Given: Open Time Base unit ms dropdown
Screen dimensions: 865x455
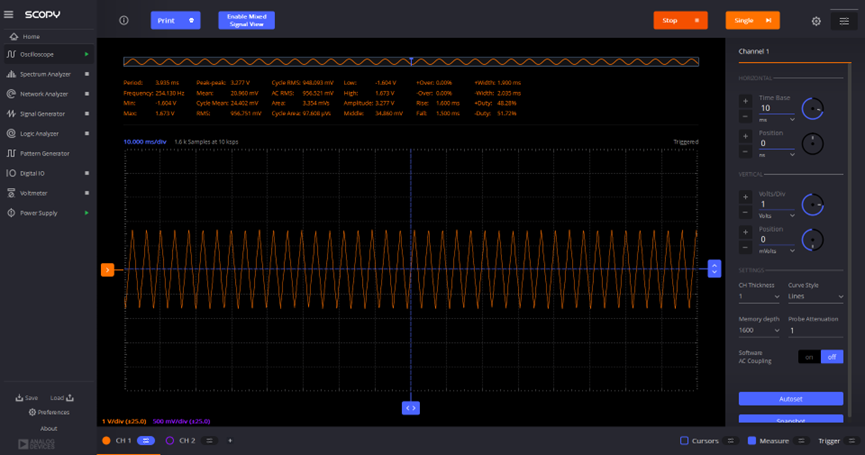Looking at the screenshot, I should (x=776, y=120).
